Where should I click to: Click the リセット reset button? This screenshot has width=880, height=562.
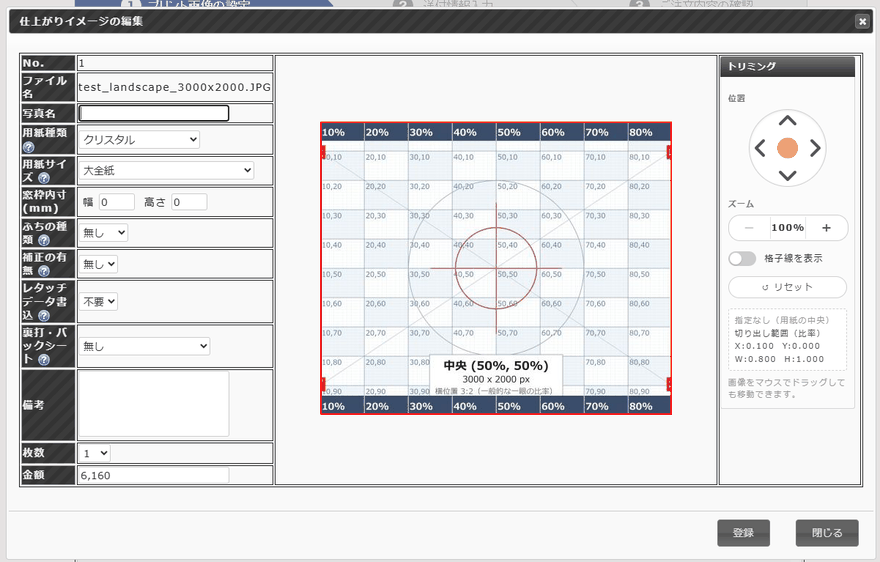click(787, 287)
